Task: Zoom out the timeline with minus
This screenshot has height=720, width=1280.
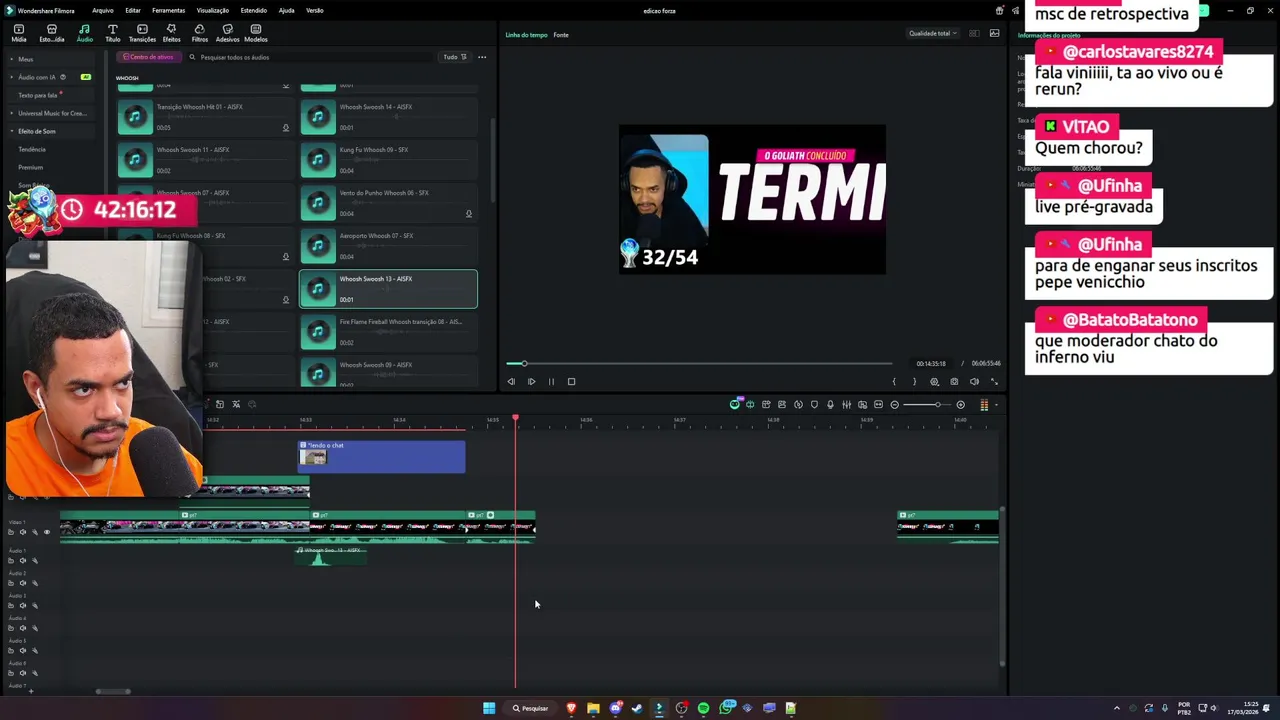Action: click(x=894, y=404)
